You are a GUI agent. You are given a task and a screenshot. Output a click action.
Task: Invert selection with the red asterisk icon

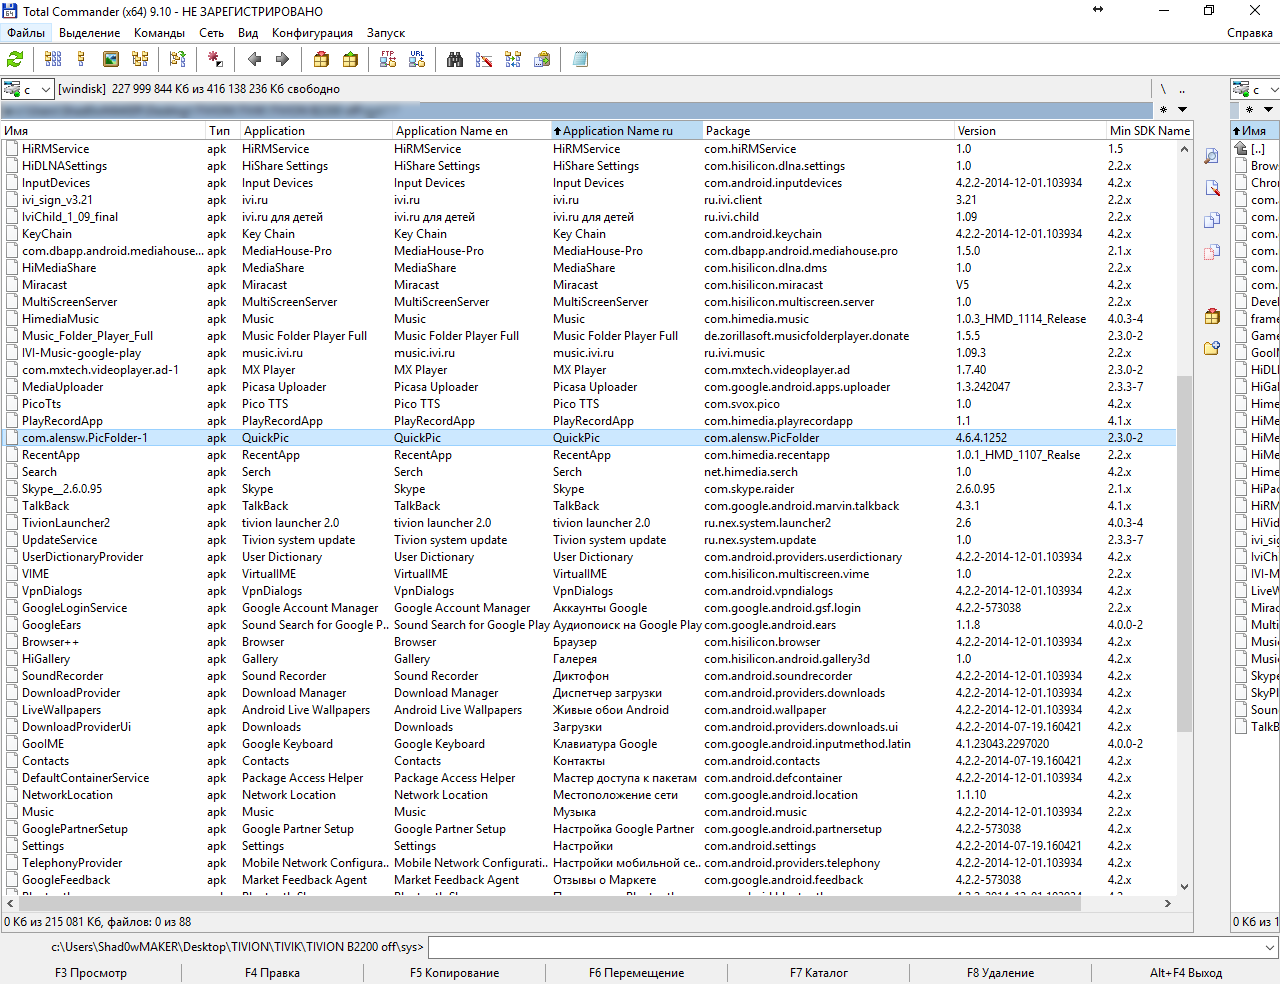click(x=215, y=60)
